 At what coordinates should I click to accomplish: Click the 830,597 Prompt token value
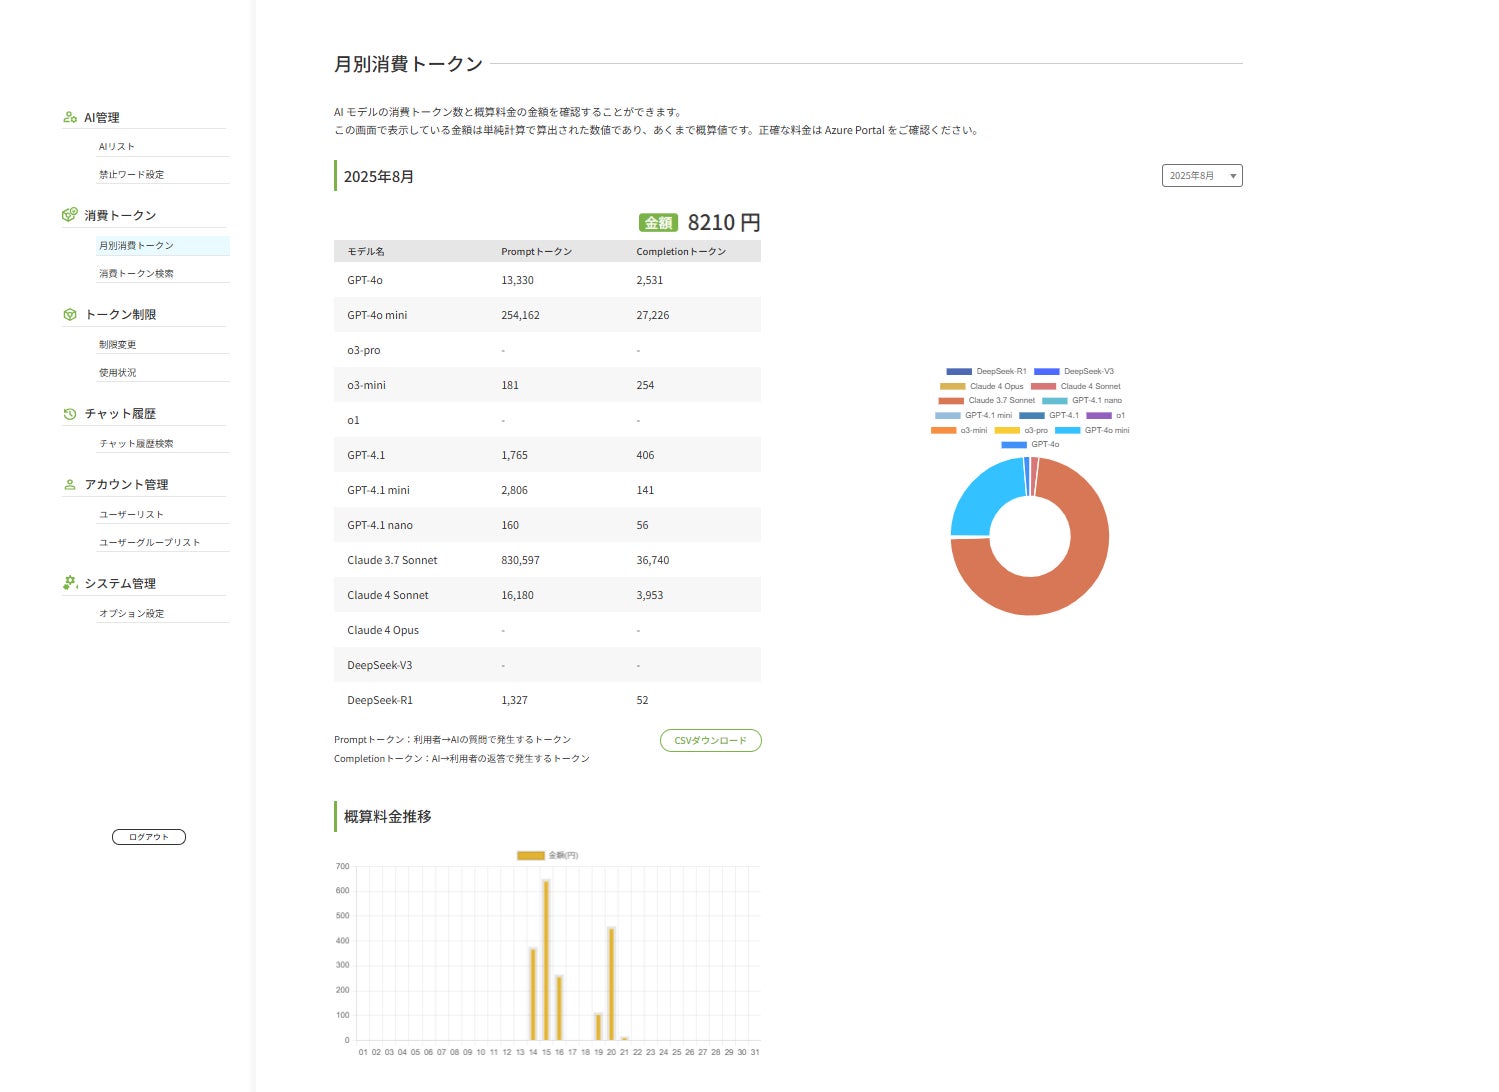520,560
